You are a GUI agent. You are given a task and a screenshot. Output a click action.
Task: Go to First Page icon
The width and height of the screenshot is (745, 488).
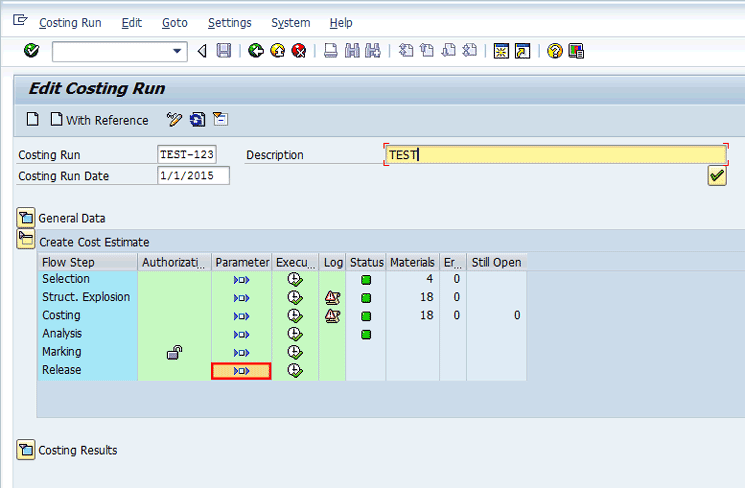point(406,50)
